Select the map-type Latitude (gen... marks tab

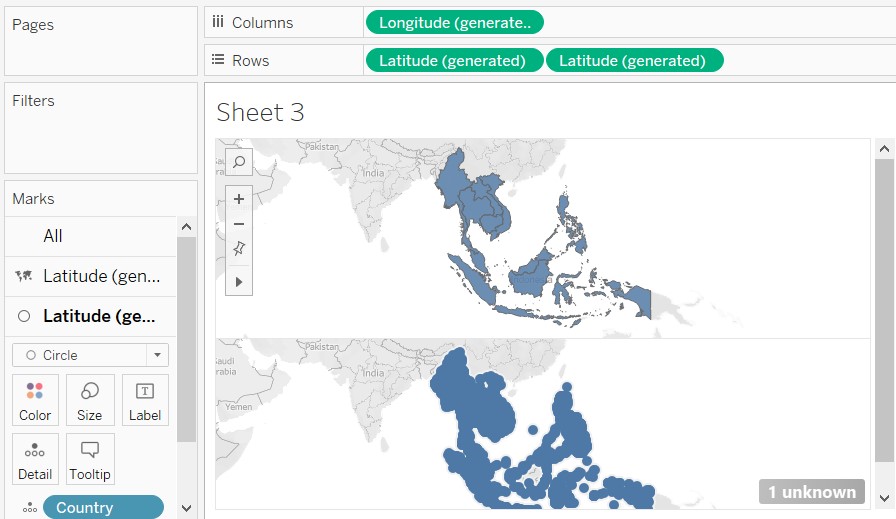(x=91, y=276)
